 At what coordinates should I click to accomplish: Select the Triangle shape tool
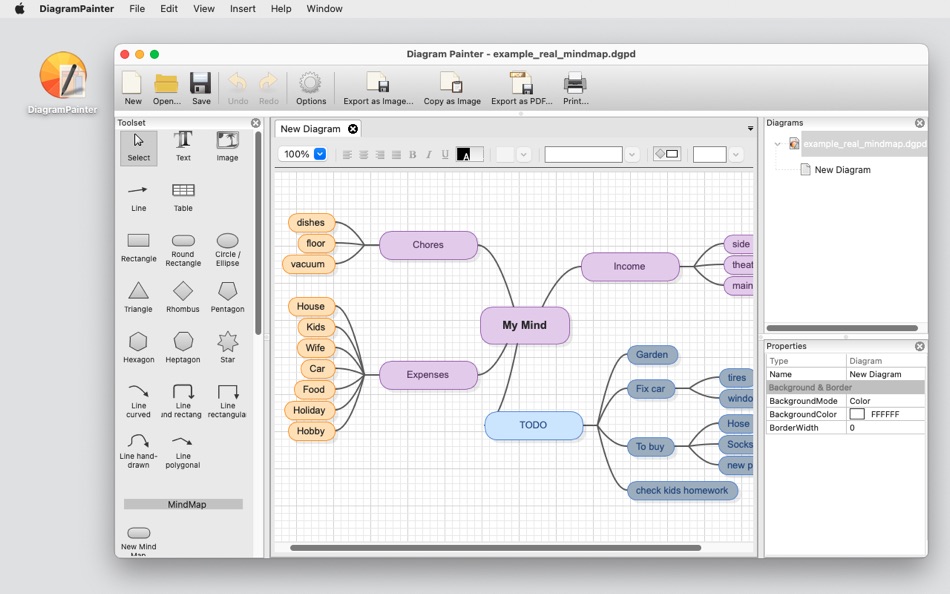click(139, 298)
